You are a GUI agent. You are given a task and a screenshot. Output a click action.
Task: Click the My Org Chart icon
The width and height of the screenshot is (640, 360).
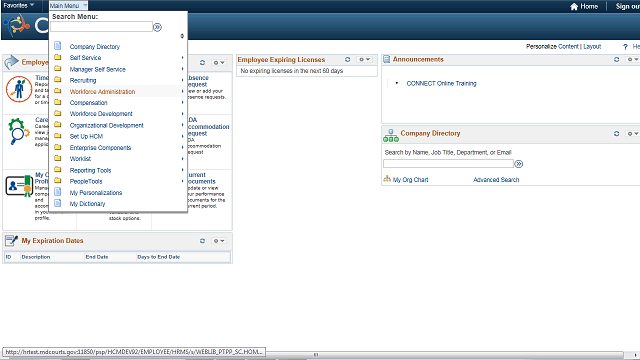387,179
